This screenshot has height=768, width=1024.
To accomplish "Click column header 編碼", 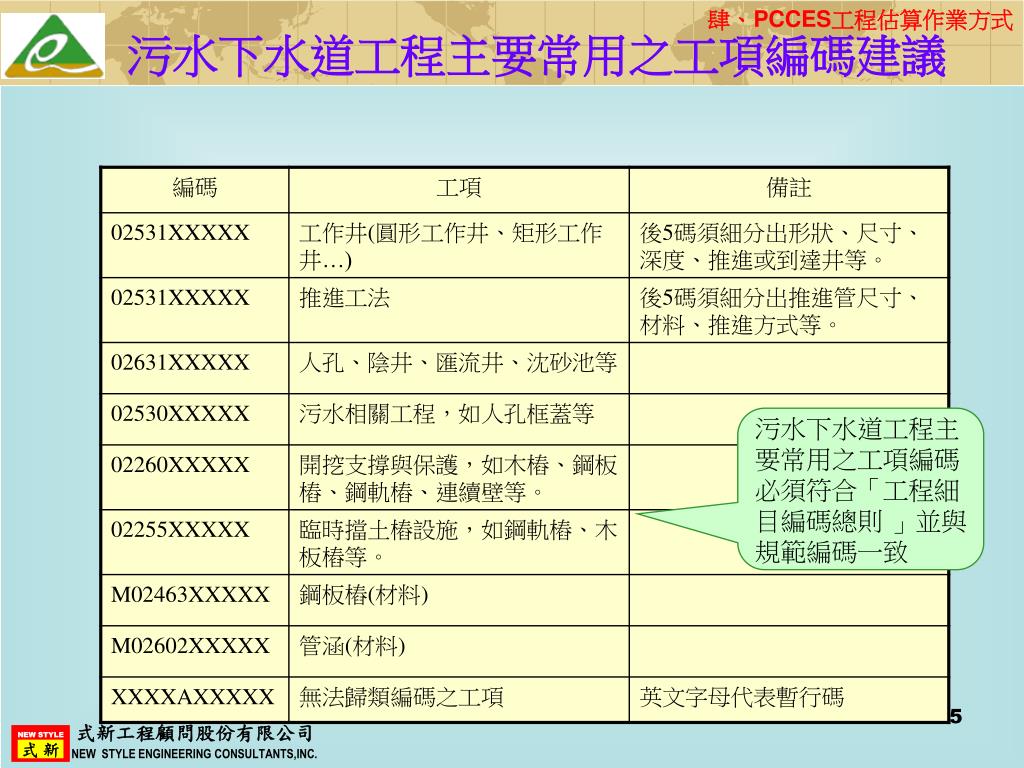I will tap(195, 188).
